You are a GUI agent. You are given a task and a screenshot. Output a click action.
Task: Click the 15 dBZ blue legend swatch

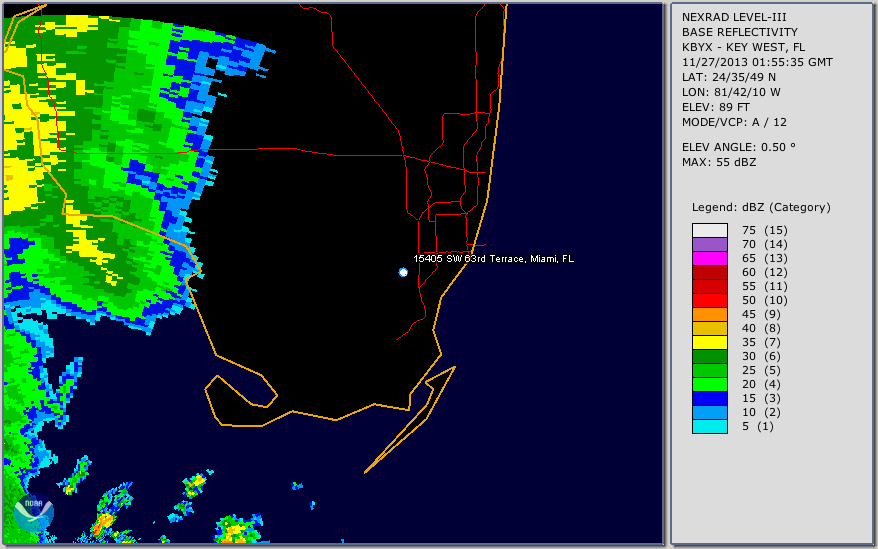coord(709,398)
